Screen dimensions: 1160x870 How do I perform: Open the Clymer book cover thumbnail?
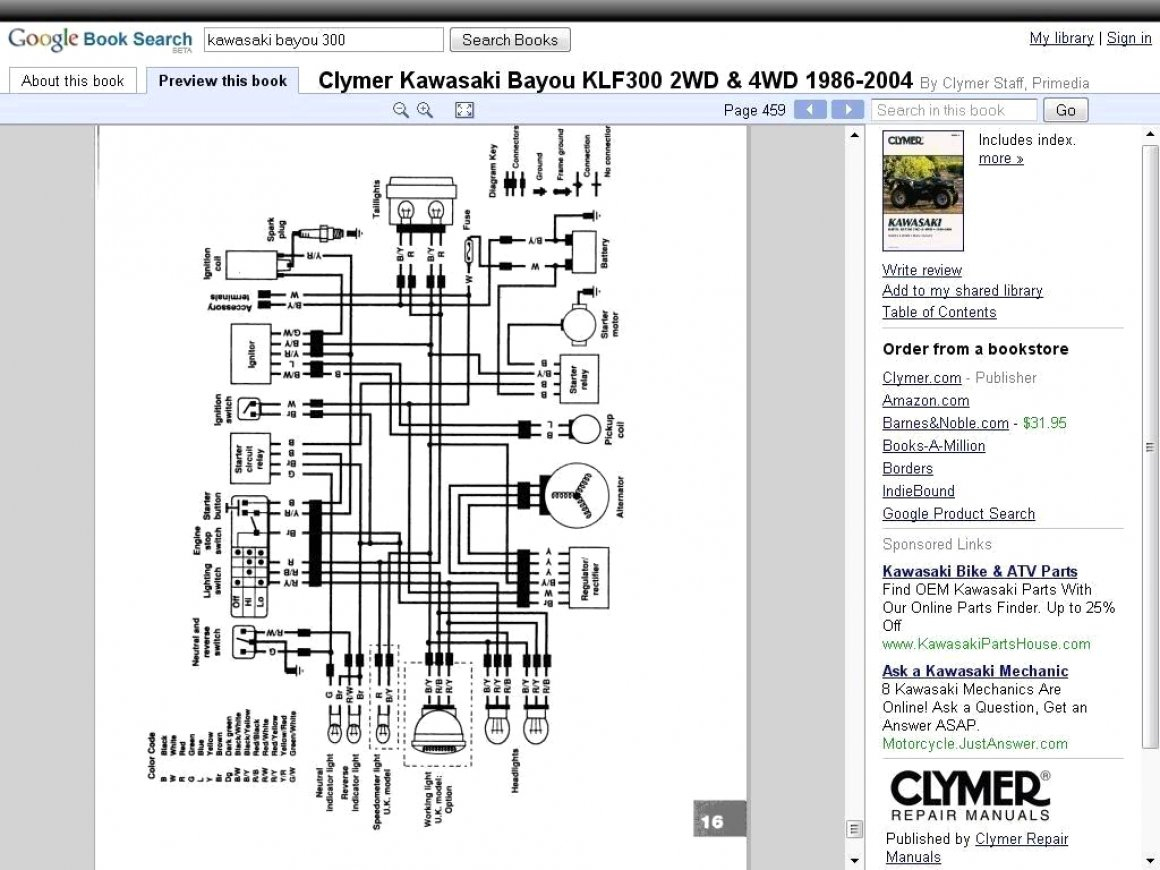(x=922, y=190)
